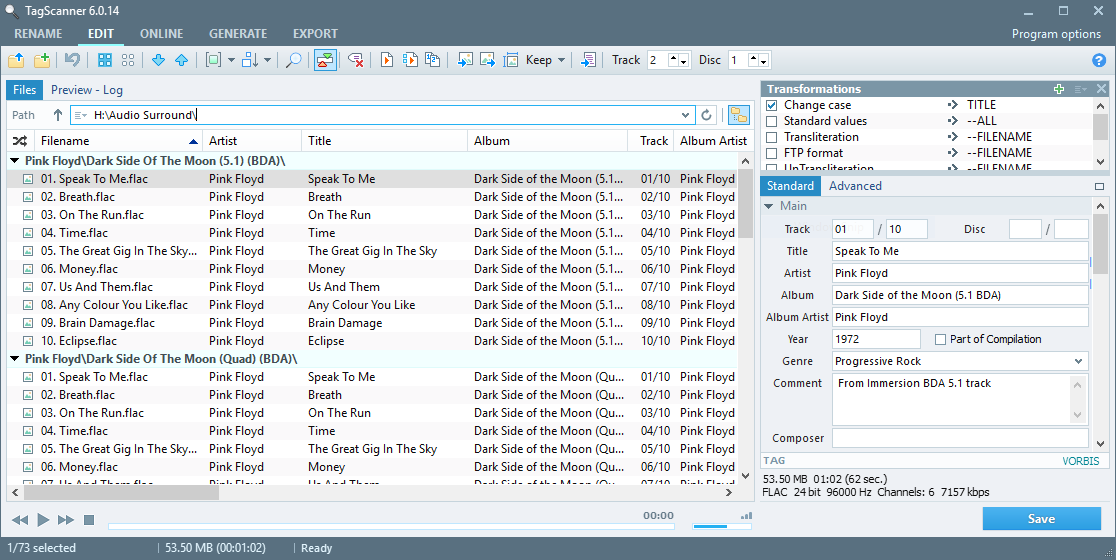Click the Play playback button
The image size is (1116, 560).
coord(43,520)
